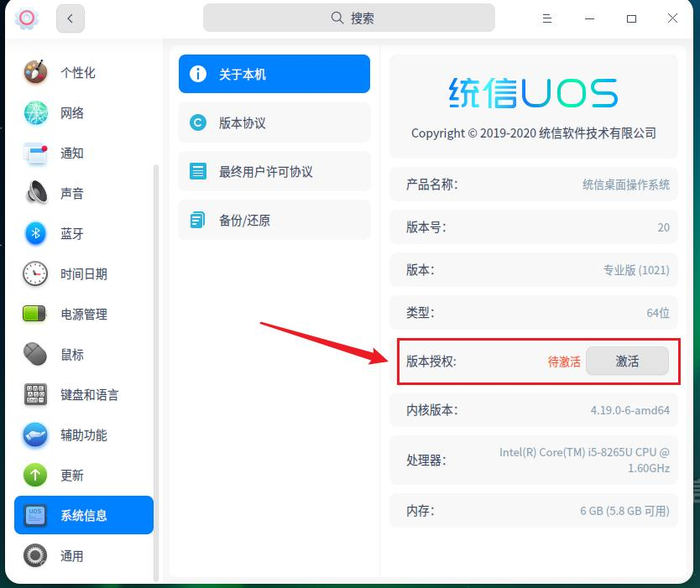Open Accessibility (辅助功能) icon
Viewport: 700px width, 588px height.
(35, 435)
